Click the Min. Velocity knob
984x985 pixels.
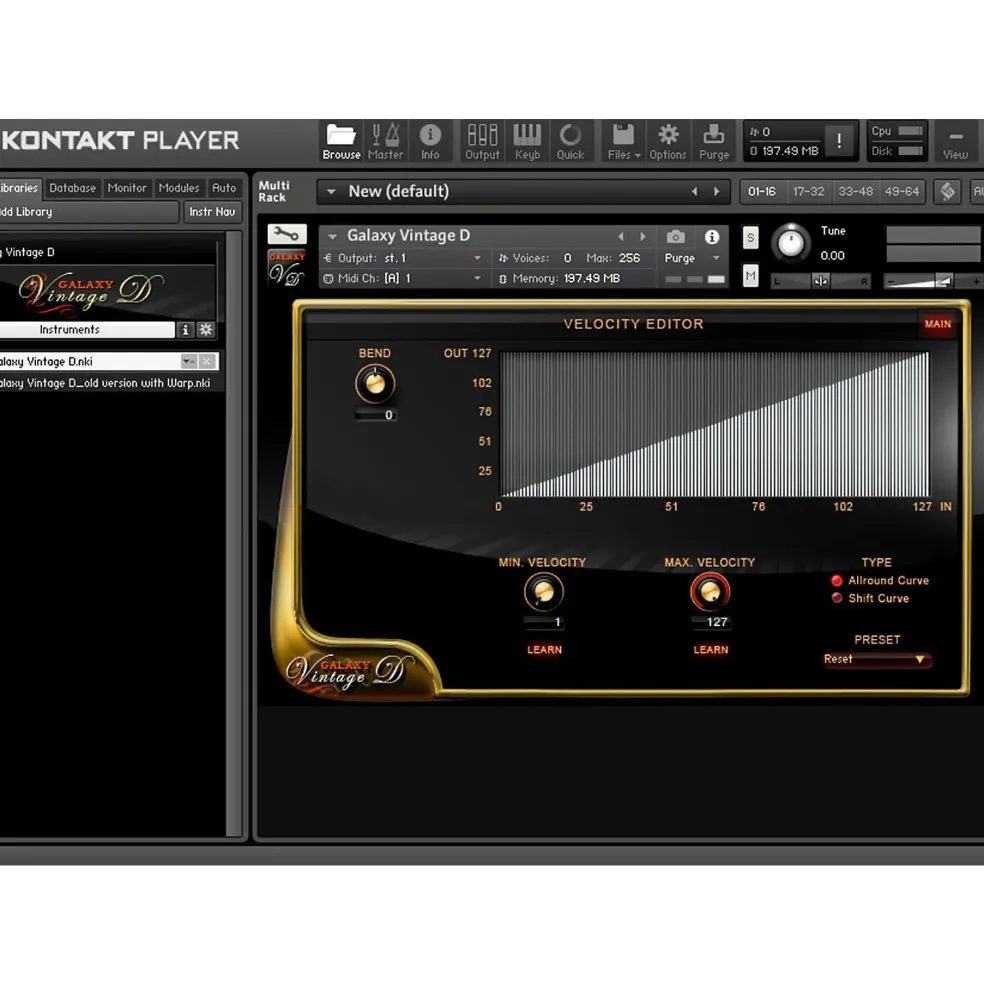pyautogui.click(x=544, y=592)
